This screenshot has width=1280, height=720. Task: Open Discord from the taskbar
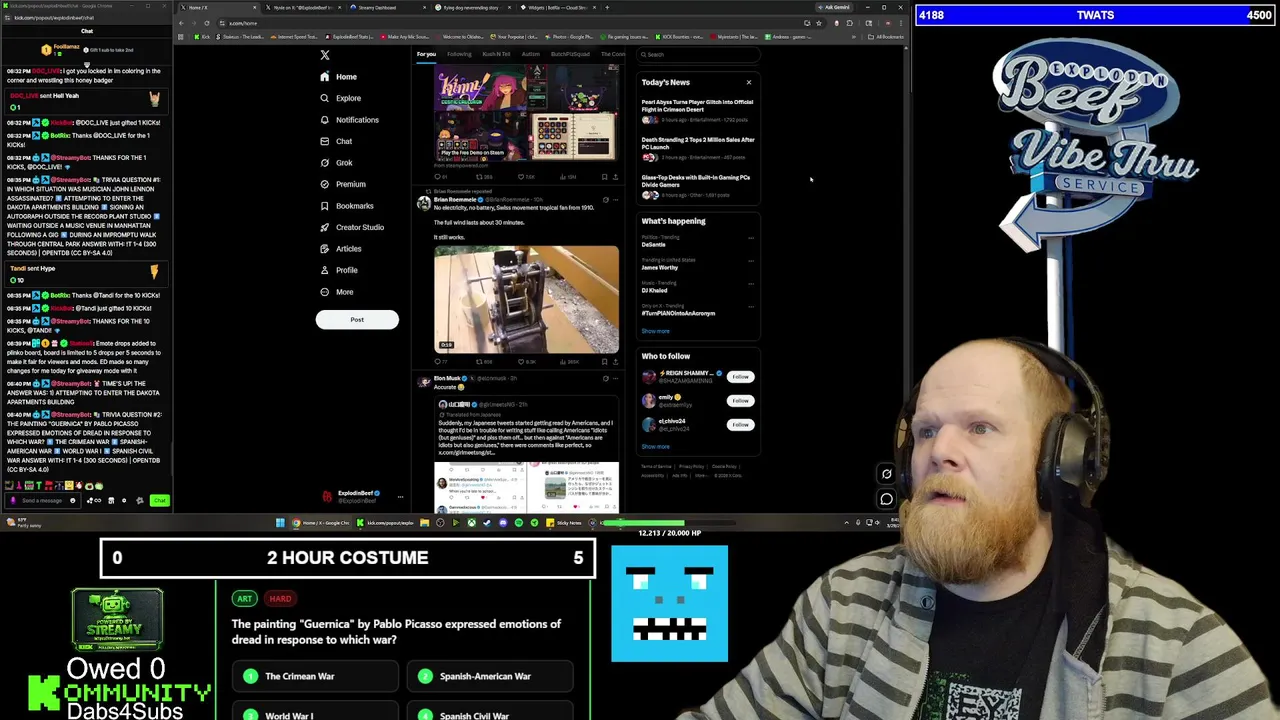pyautogui.click(x=503, y=522)
